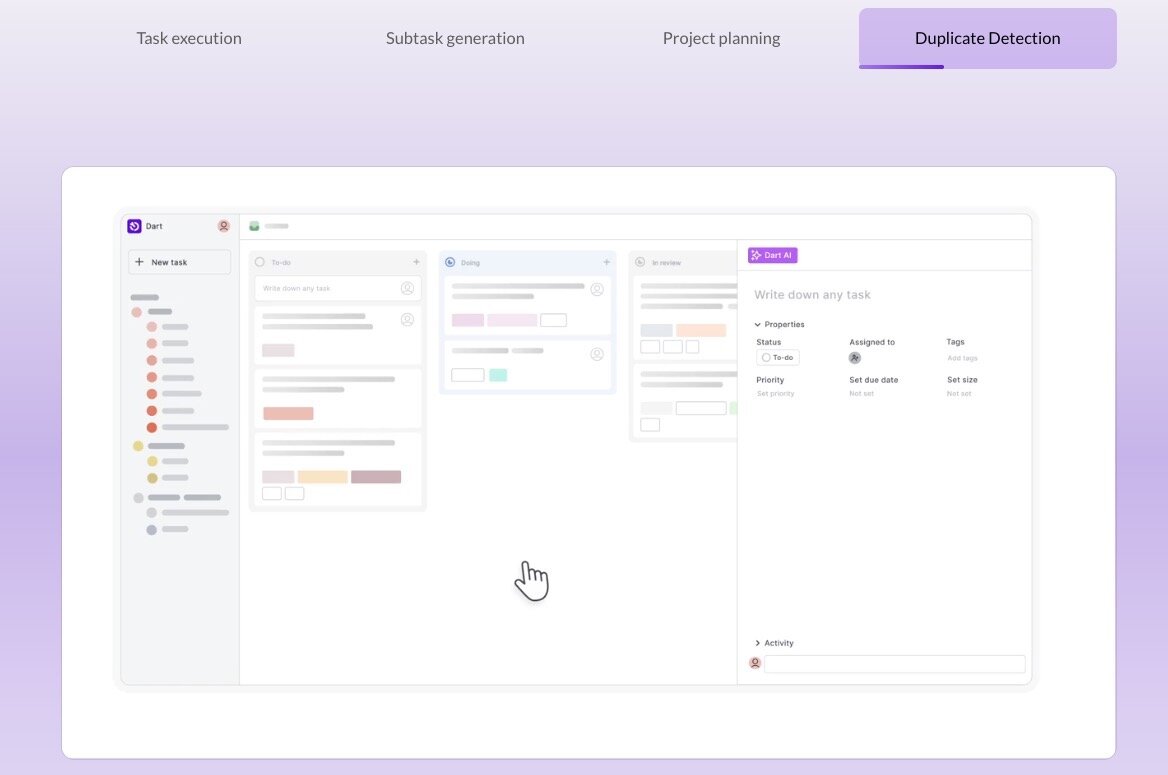Click the green workspace icon in the breadcrumb bar

(253, 226)
